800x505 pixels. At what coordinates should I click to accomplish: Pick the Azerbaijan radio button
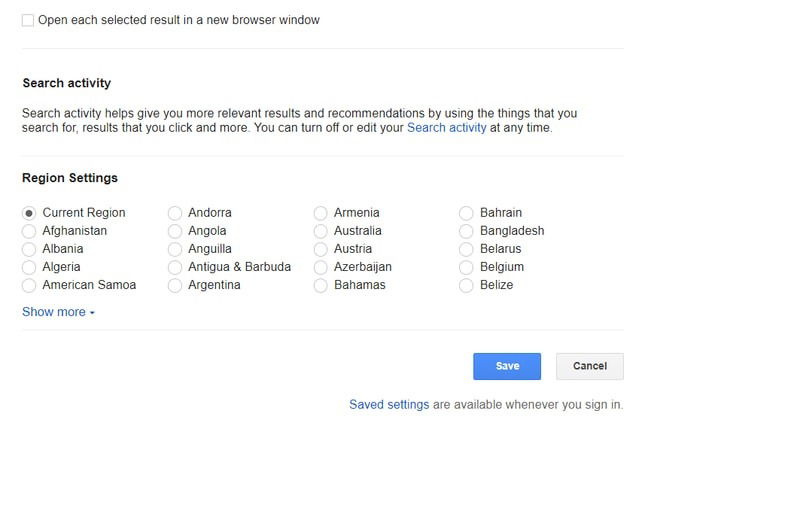(x=321, y=267)
